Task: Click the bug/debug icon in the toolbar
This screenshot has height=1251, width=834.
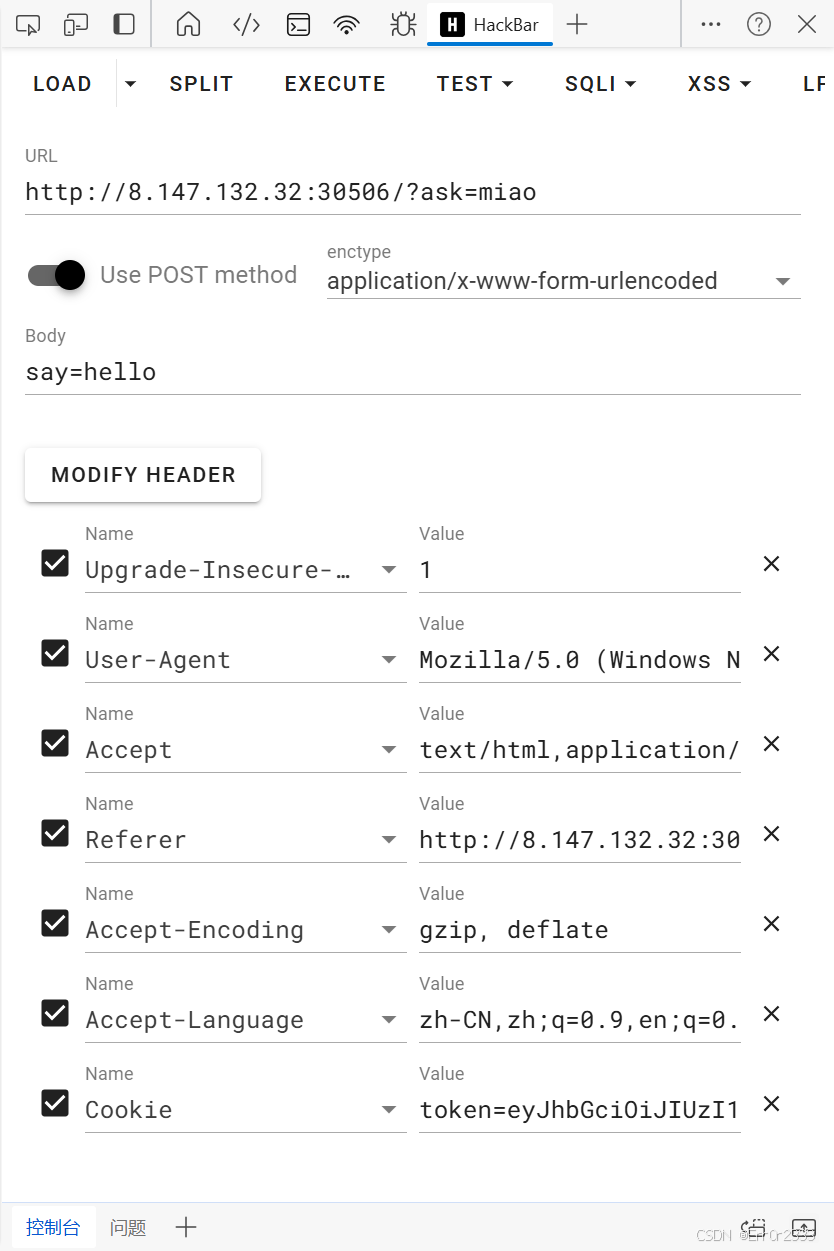Action: tap(401, 23)
